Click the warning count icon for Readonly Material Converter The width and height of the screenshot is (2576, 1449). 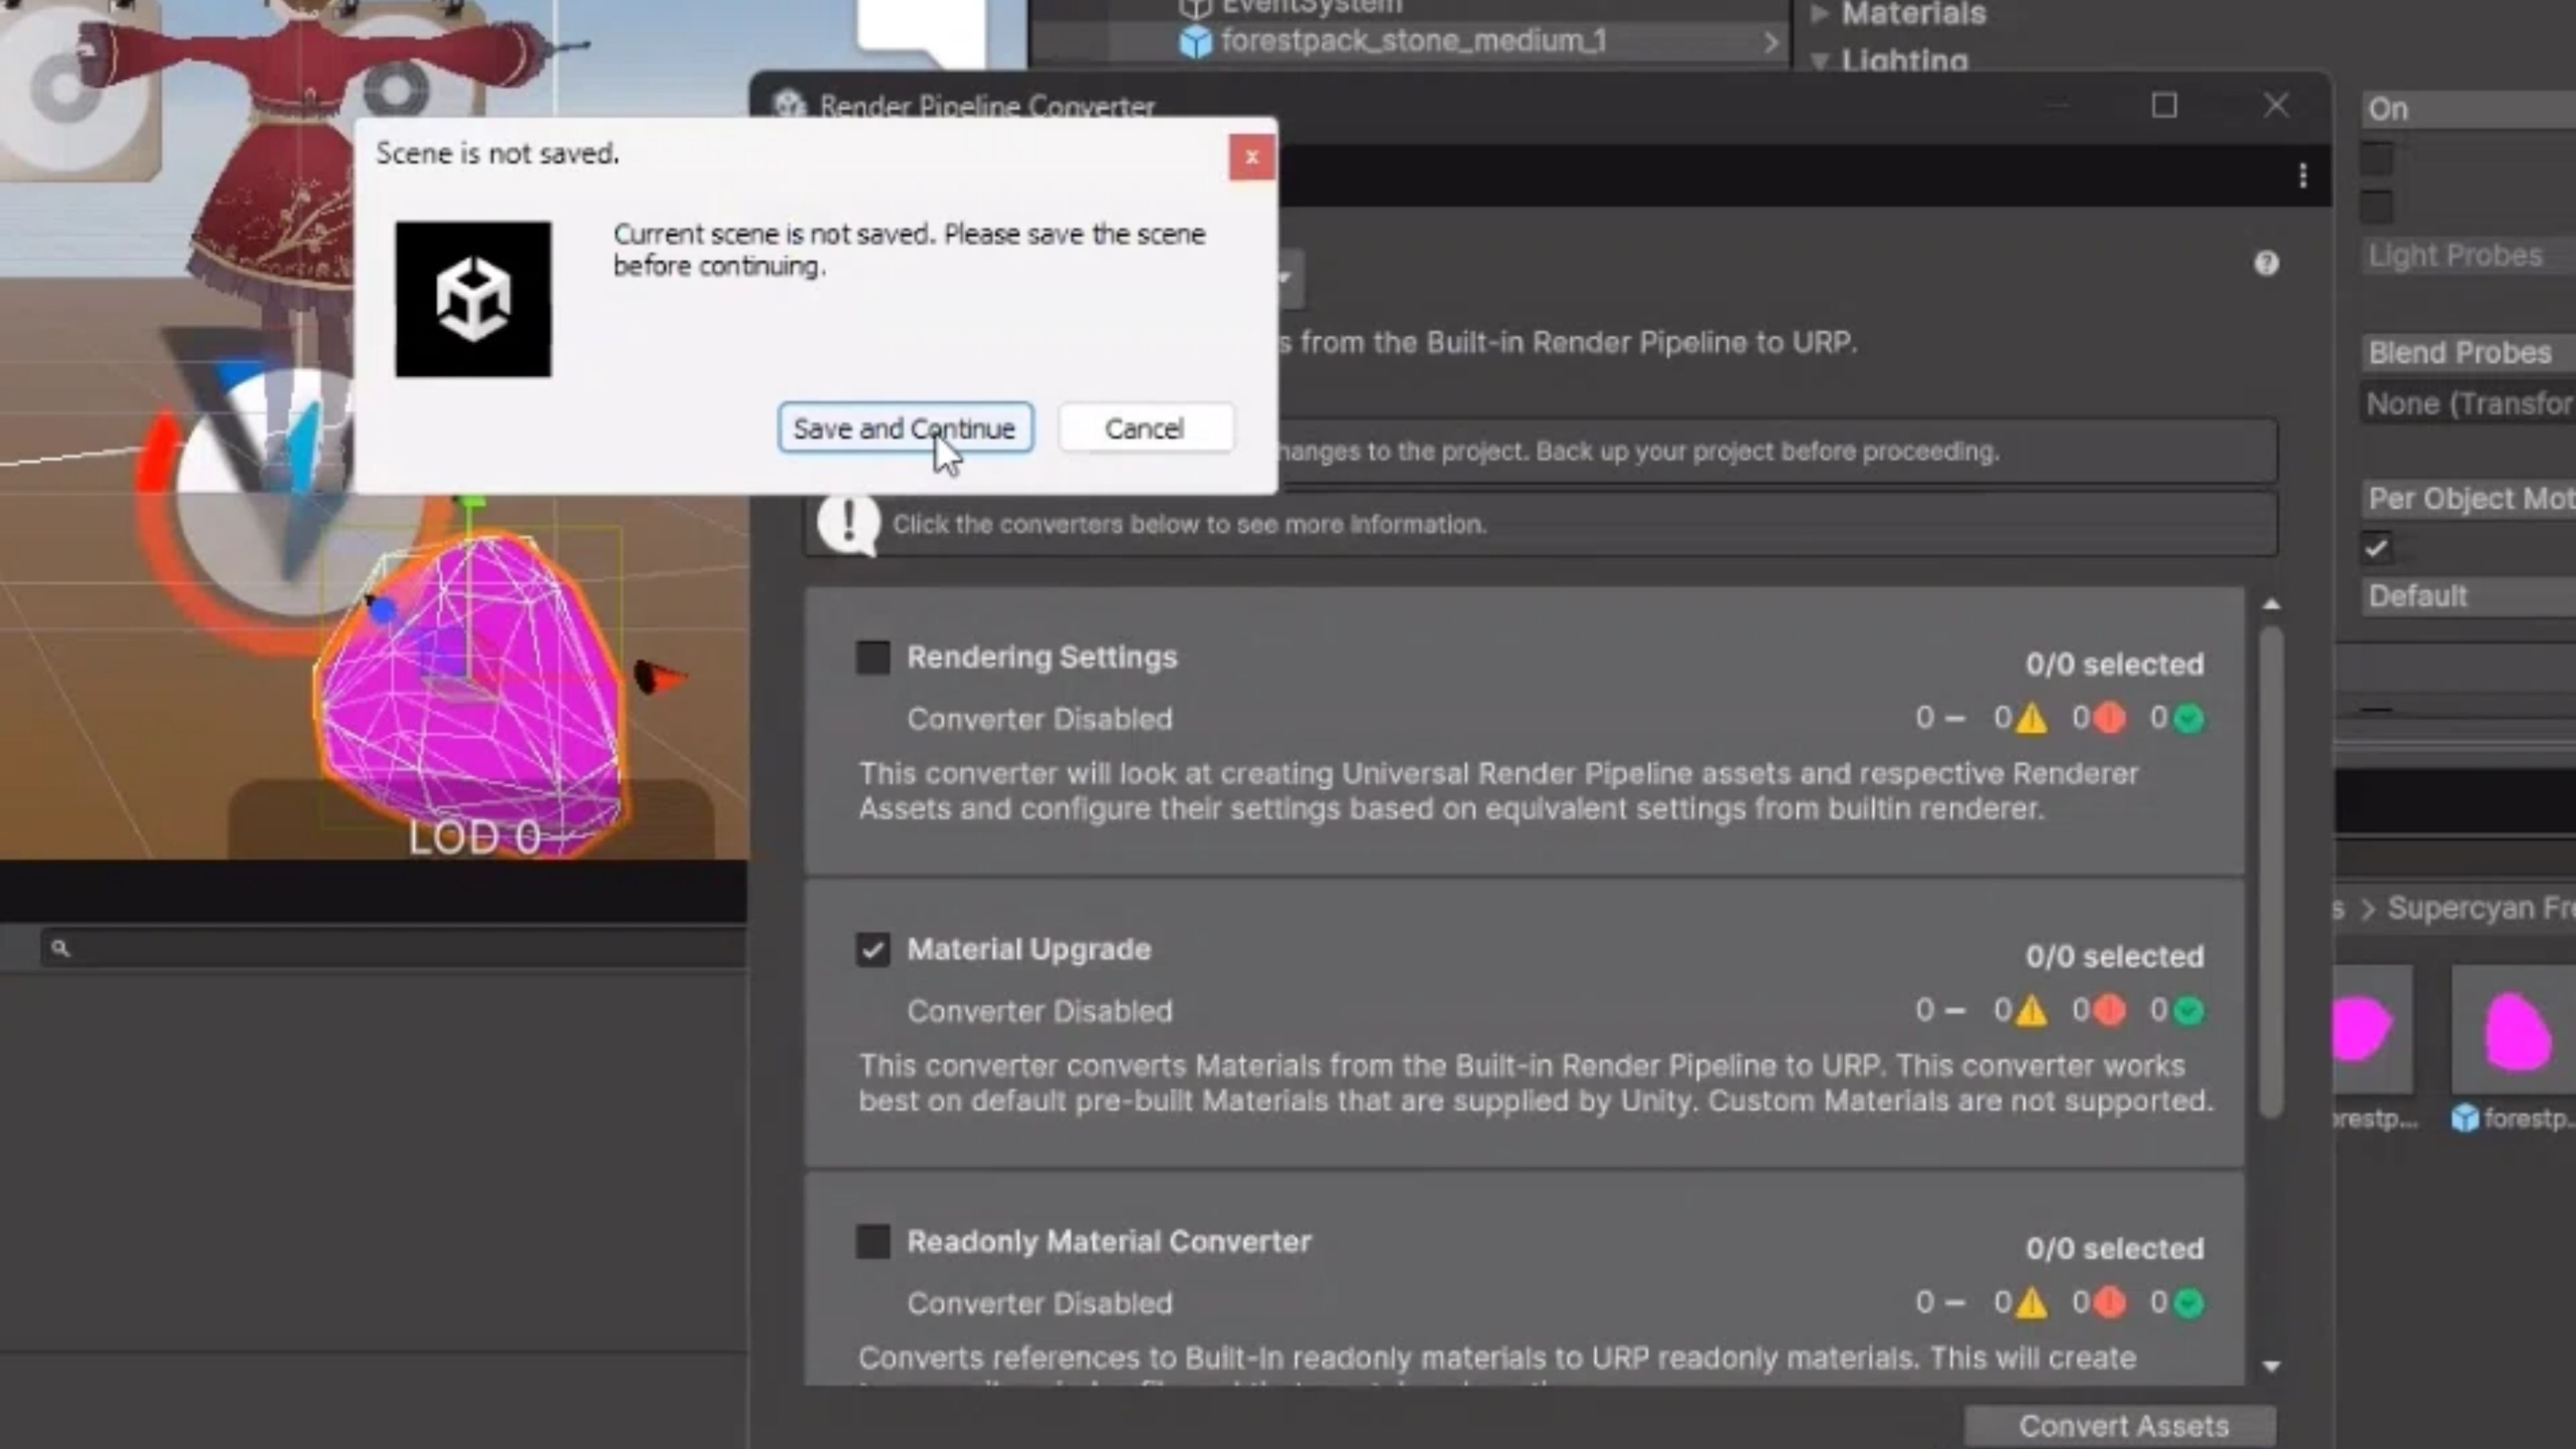click(x=2031, y=1303)
